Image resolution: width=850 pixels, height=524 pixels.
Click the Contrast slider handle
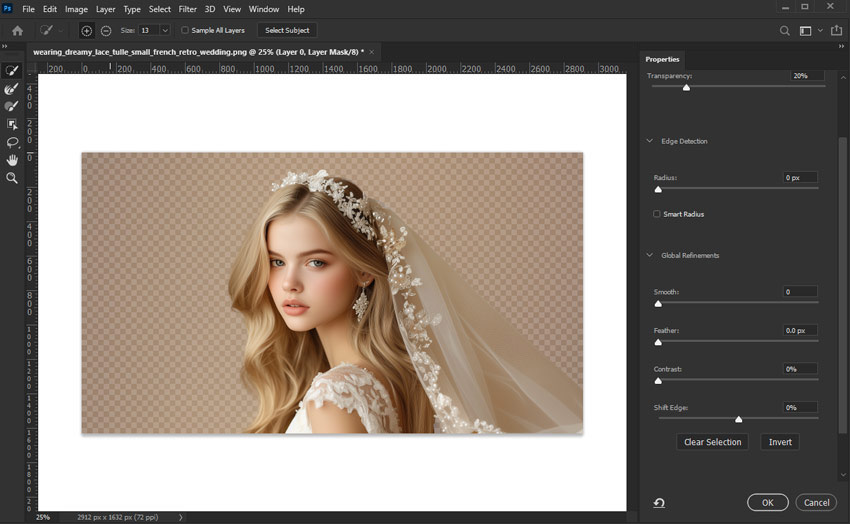pos(658,380)
